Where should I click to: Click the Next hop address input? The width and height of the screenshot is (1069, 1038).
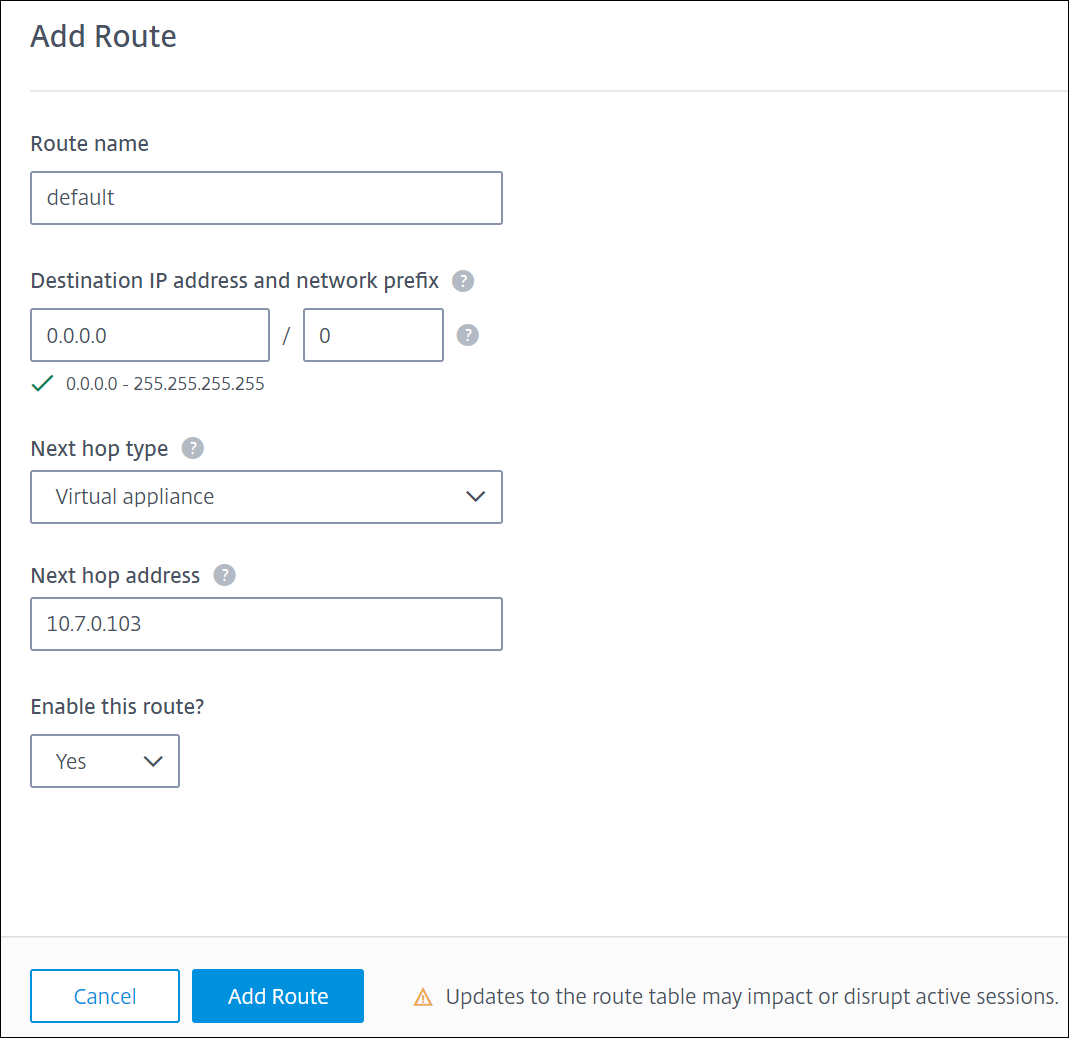coord(266,624)
